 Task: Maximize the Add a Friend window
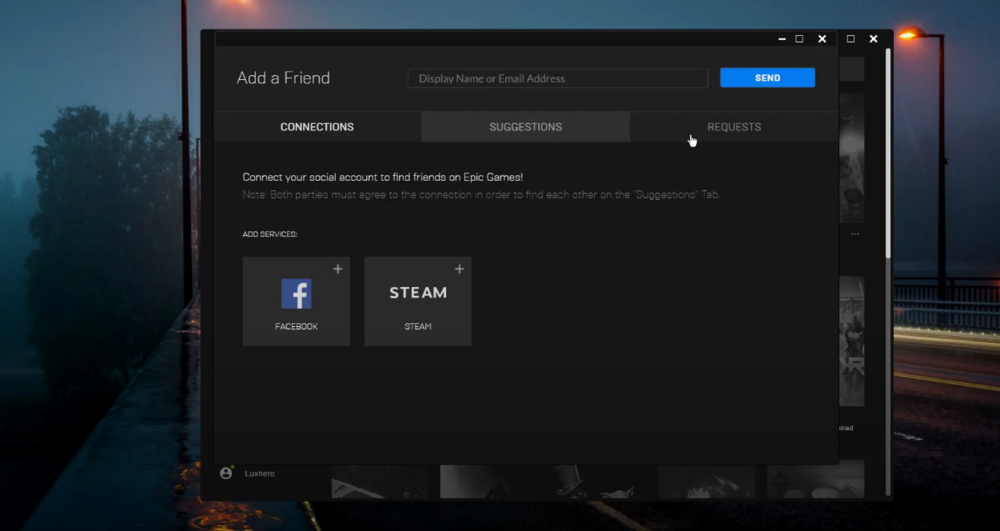[799, 39]
